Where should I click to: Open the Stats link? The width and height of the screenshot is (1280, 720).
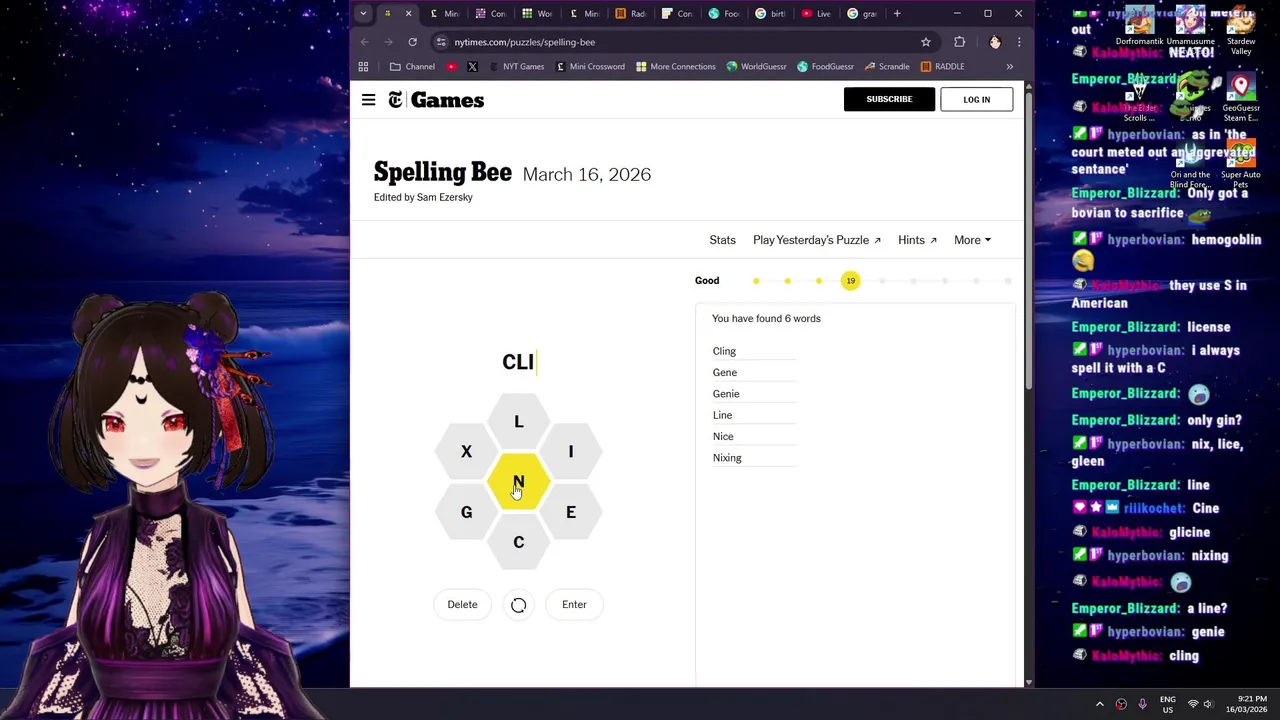[722, 240]
